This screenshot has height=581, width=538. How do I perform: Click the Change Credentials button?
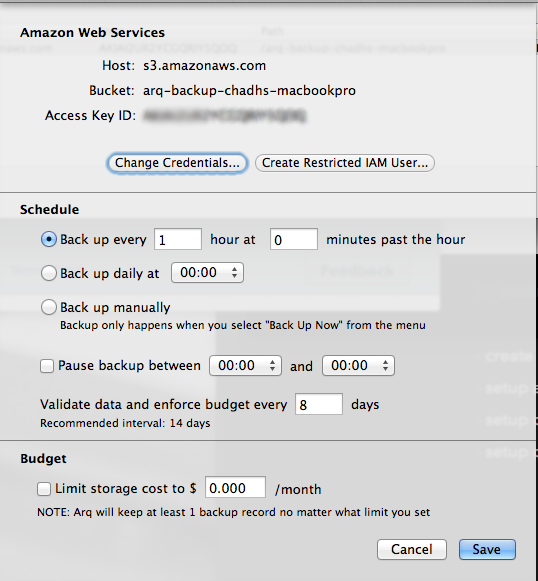[x=177, y=163]
